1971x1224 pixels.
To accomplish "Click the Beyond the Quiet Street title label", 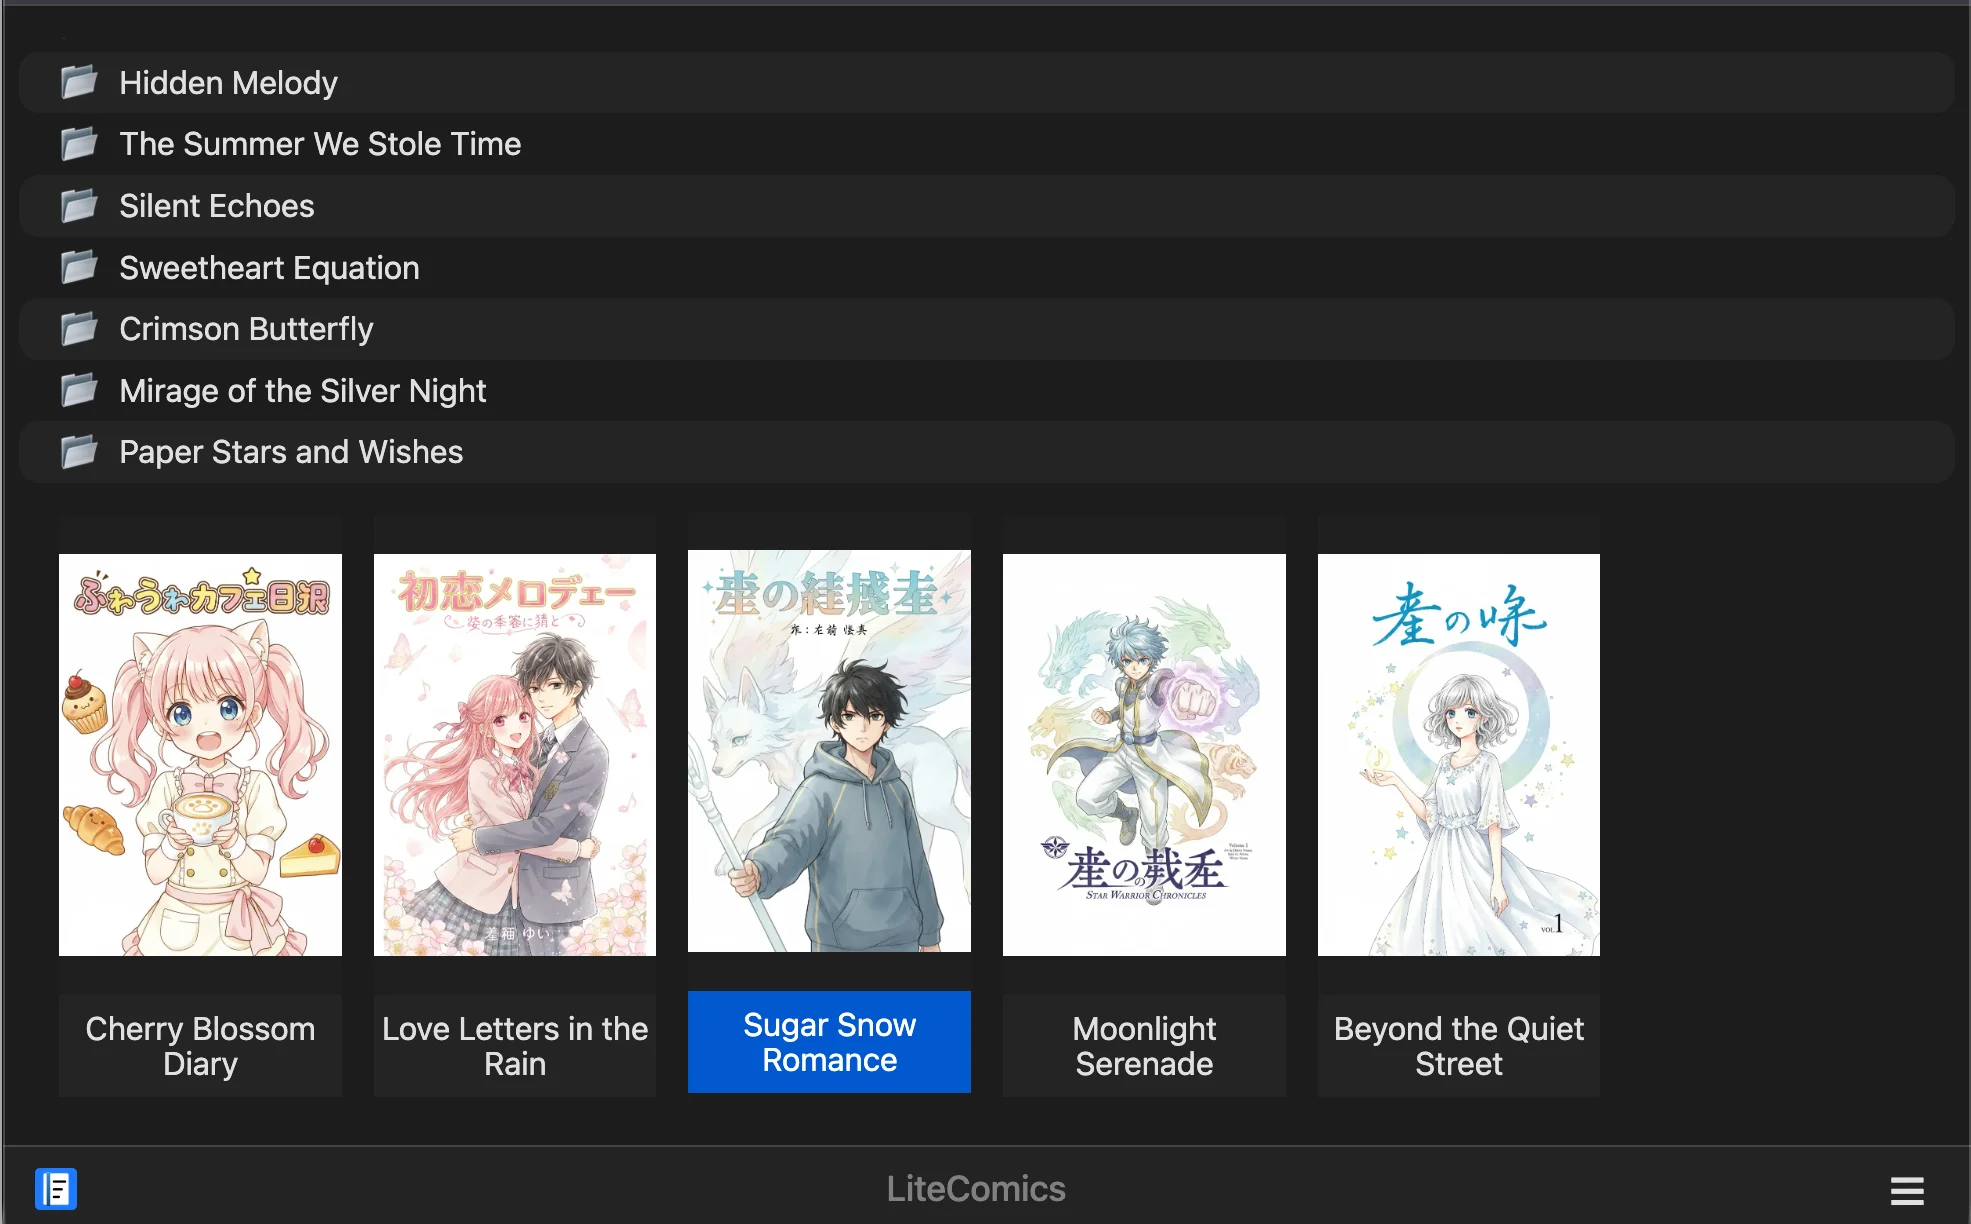I will tap(1458, 1045).
